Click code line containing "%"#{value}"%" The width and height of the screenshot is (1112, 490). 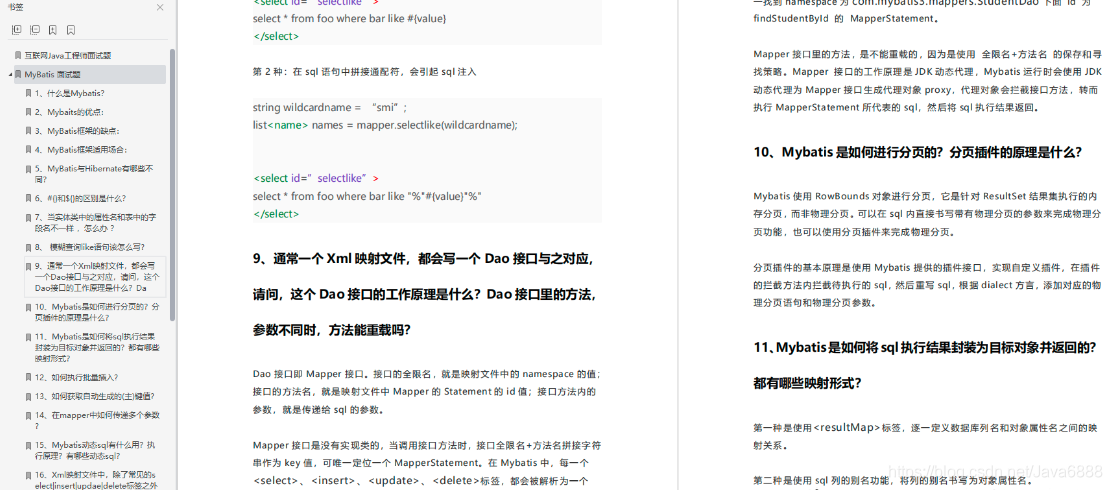[x=367, y=196]
